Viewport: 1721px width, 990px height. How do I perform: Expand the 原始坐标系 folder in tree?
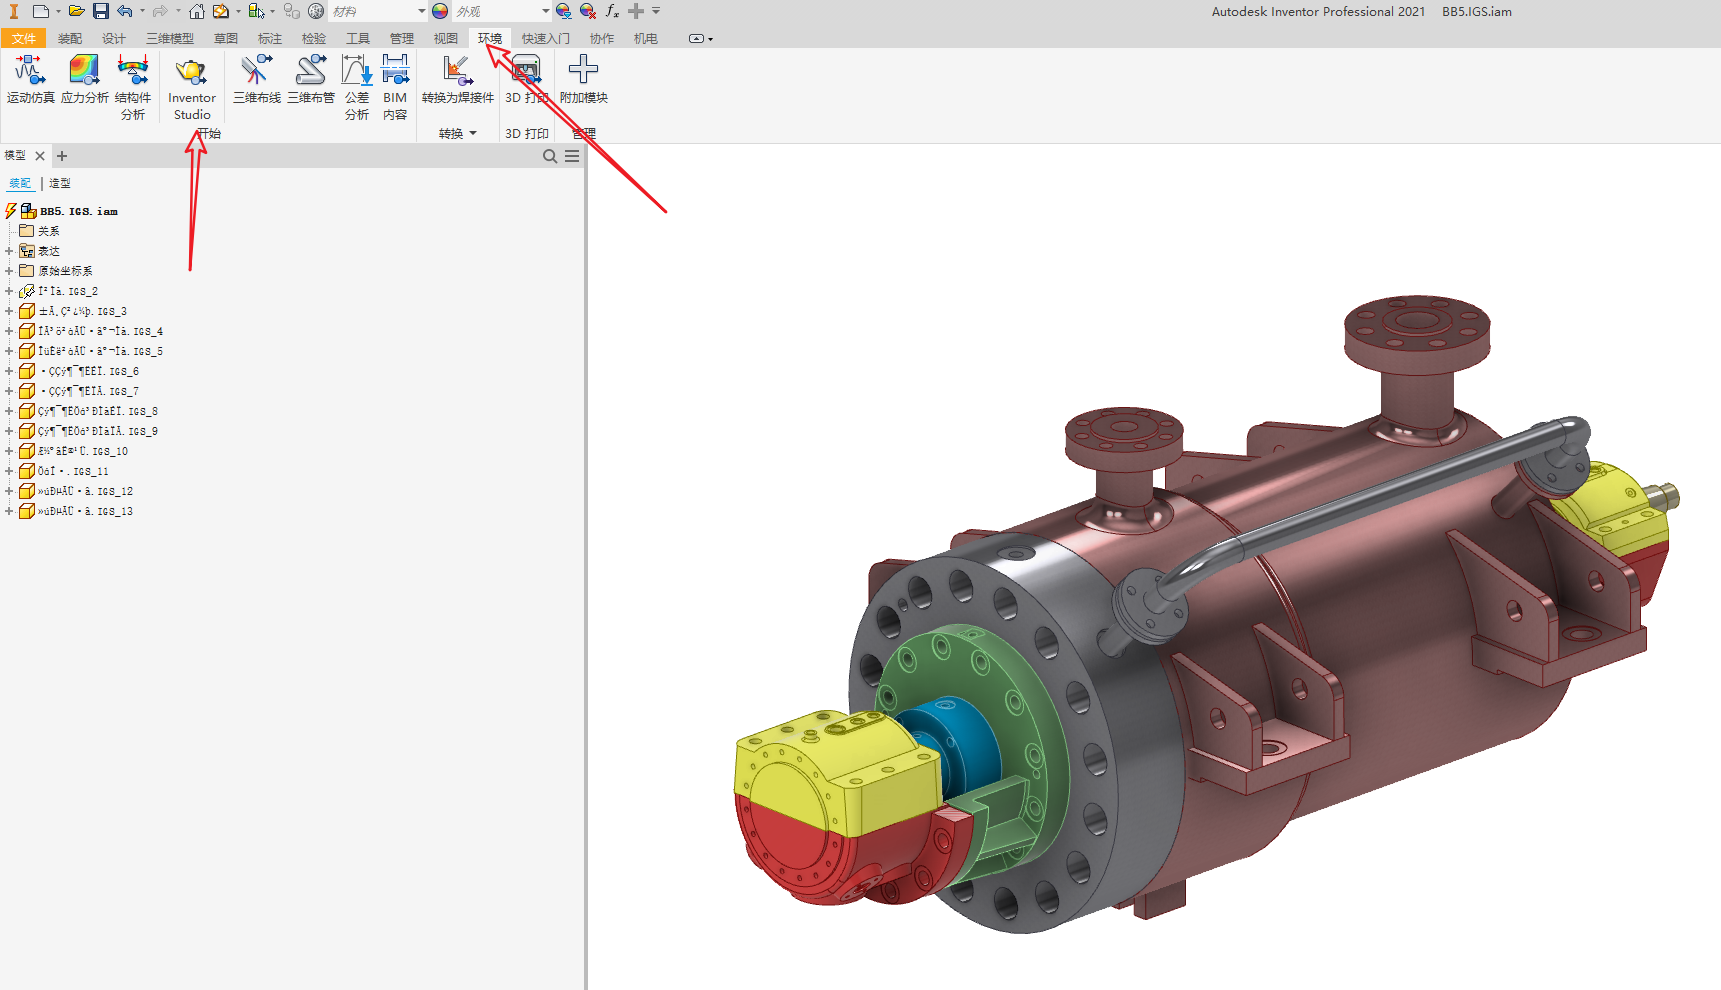click(x=9, y=271)
